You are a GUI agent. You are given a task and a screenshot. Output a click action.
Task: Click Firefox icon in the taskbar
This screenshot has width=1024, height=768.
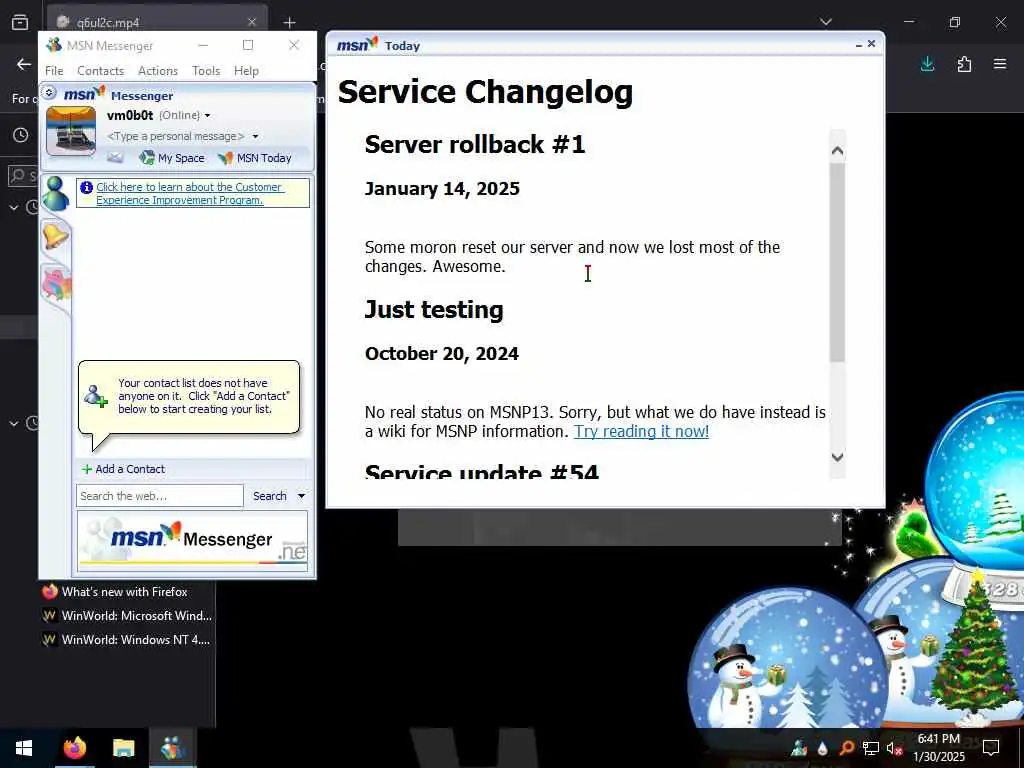tap(74, 748)
